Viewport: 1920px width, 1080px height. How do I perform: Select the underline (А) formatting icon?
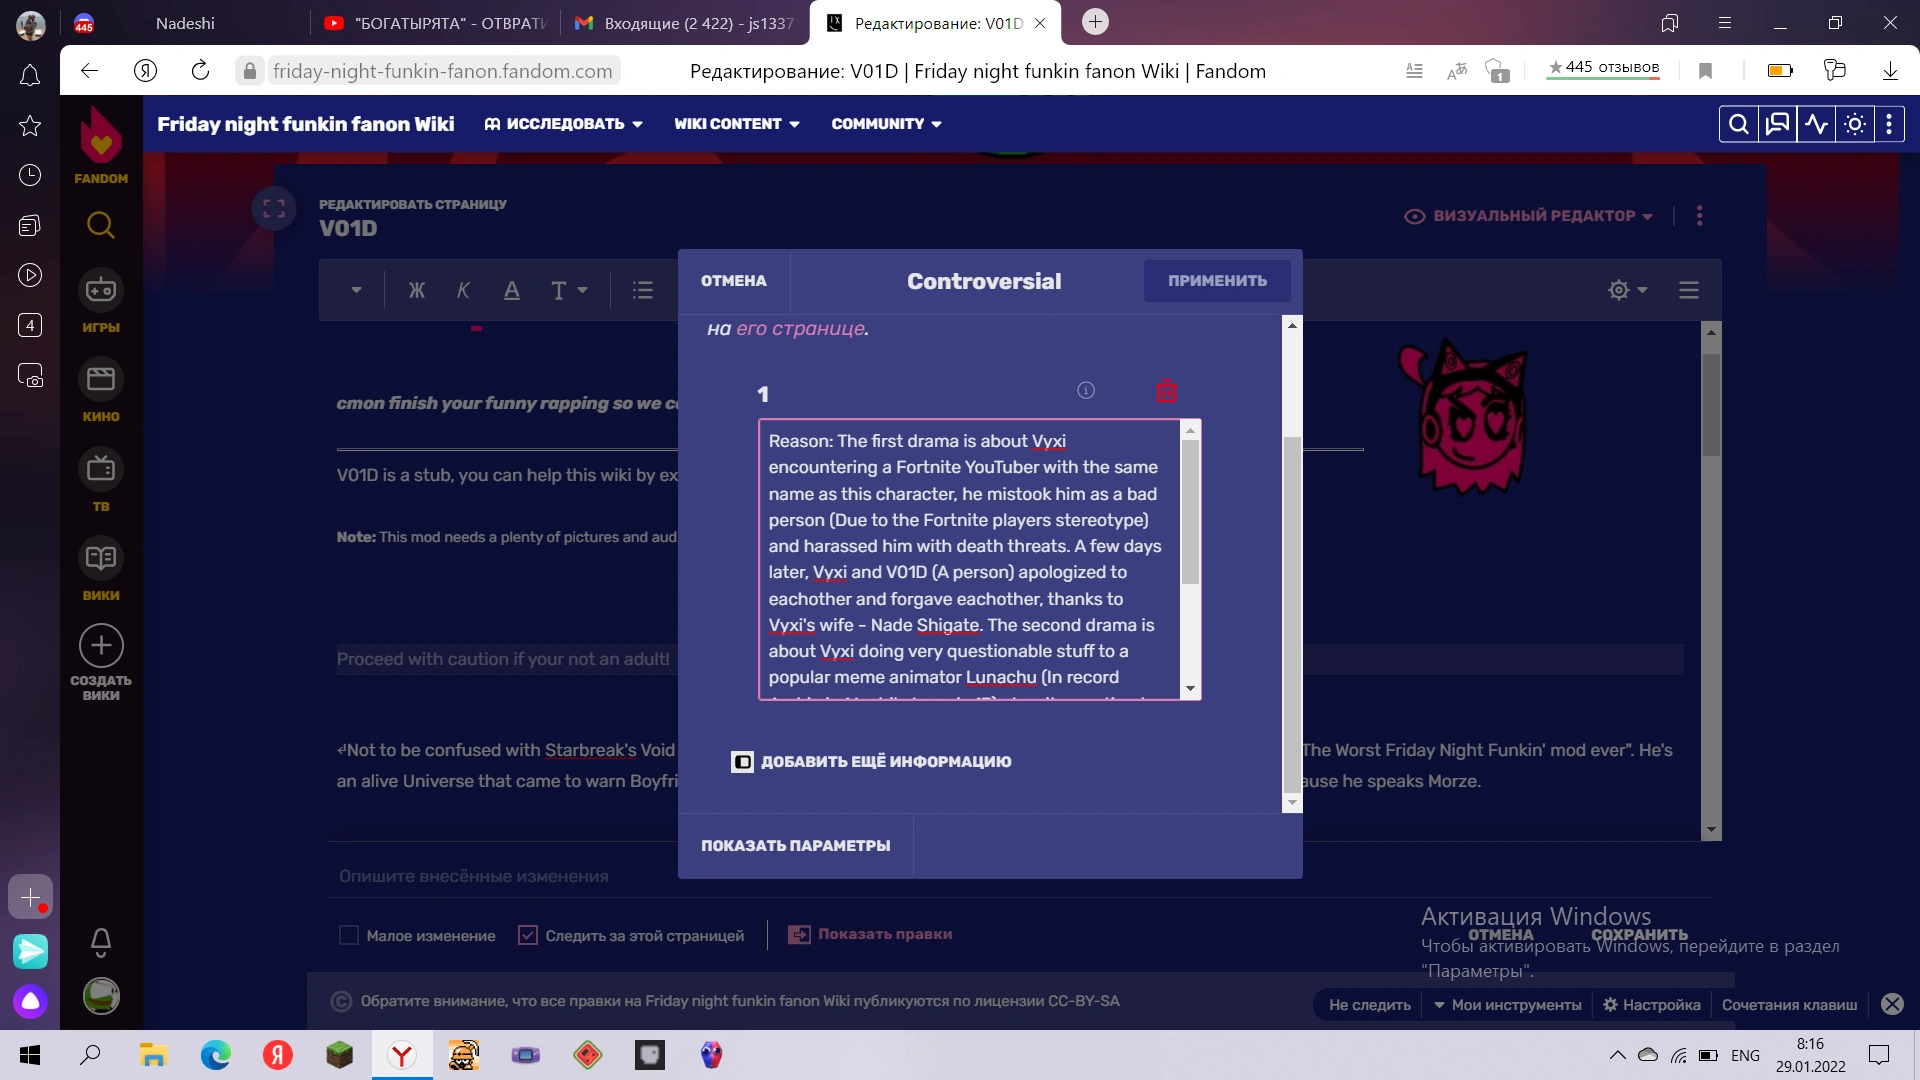tap(511, 290)
